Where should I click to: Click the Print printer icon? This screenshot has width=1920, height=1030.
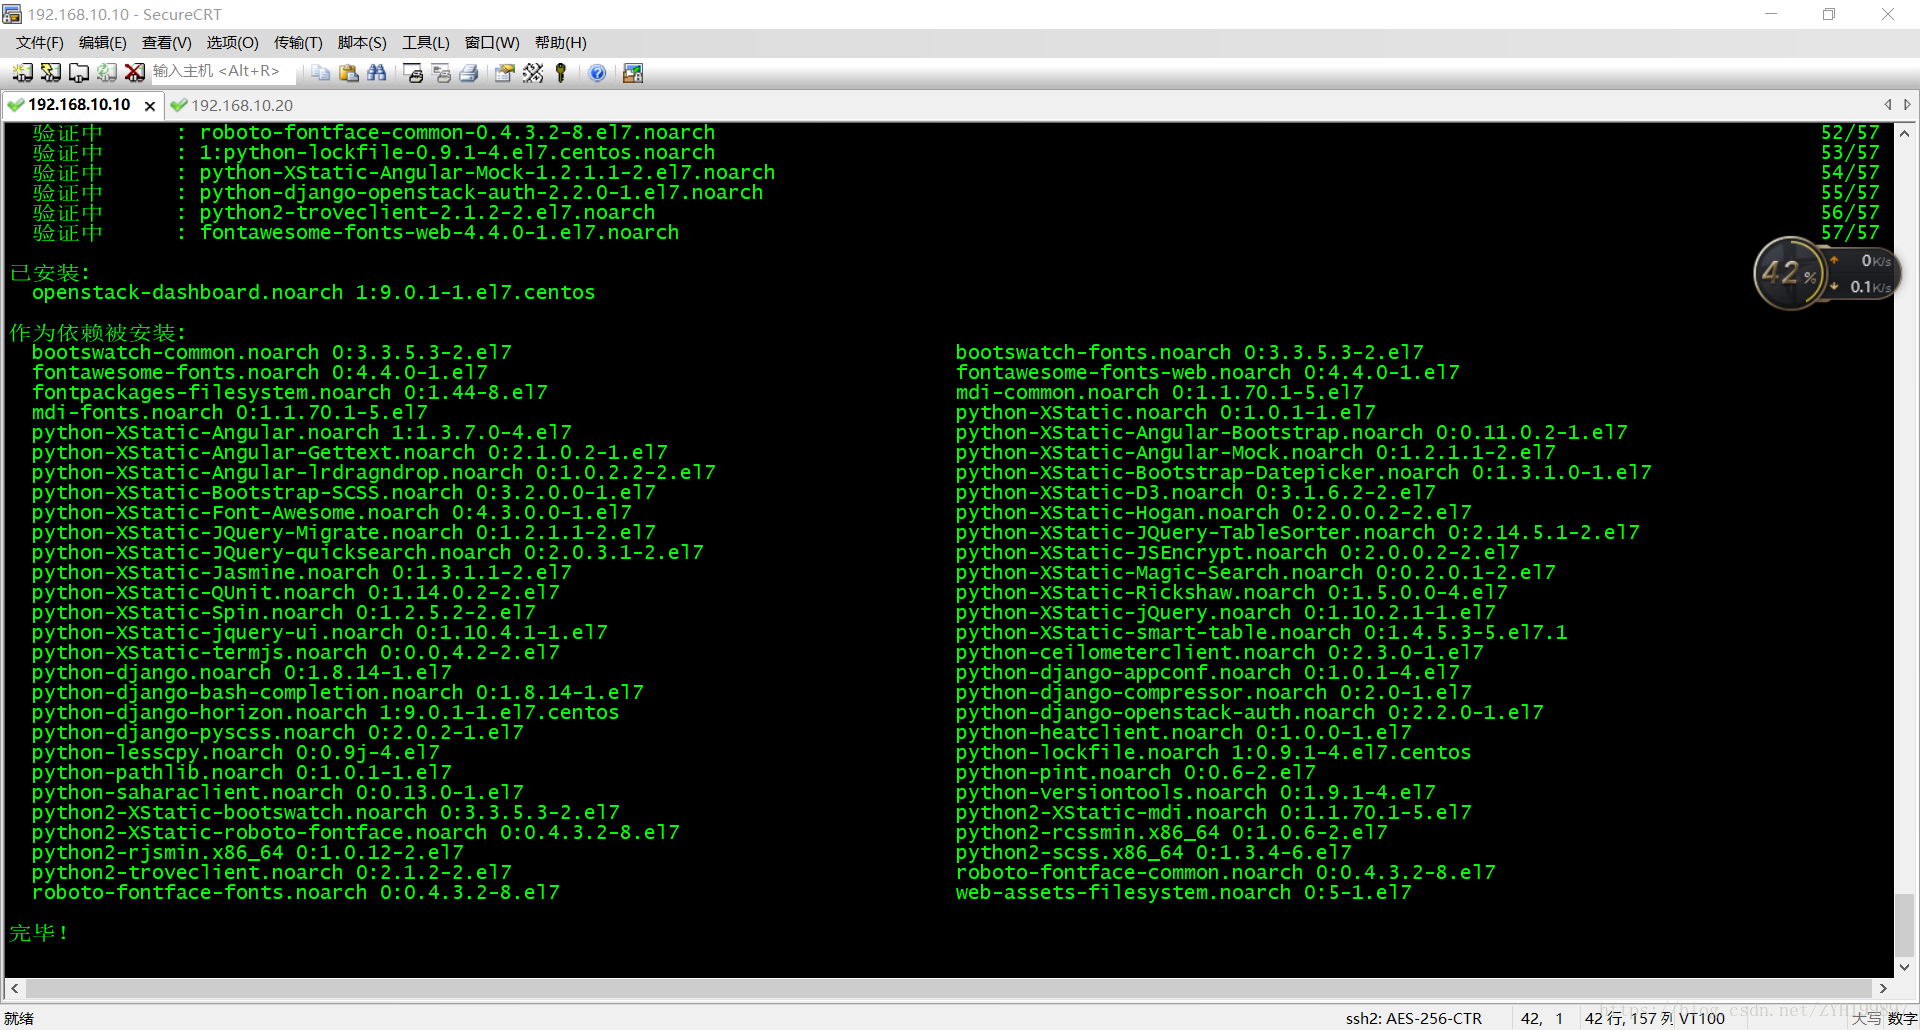(468, 72)
